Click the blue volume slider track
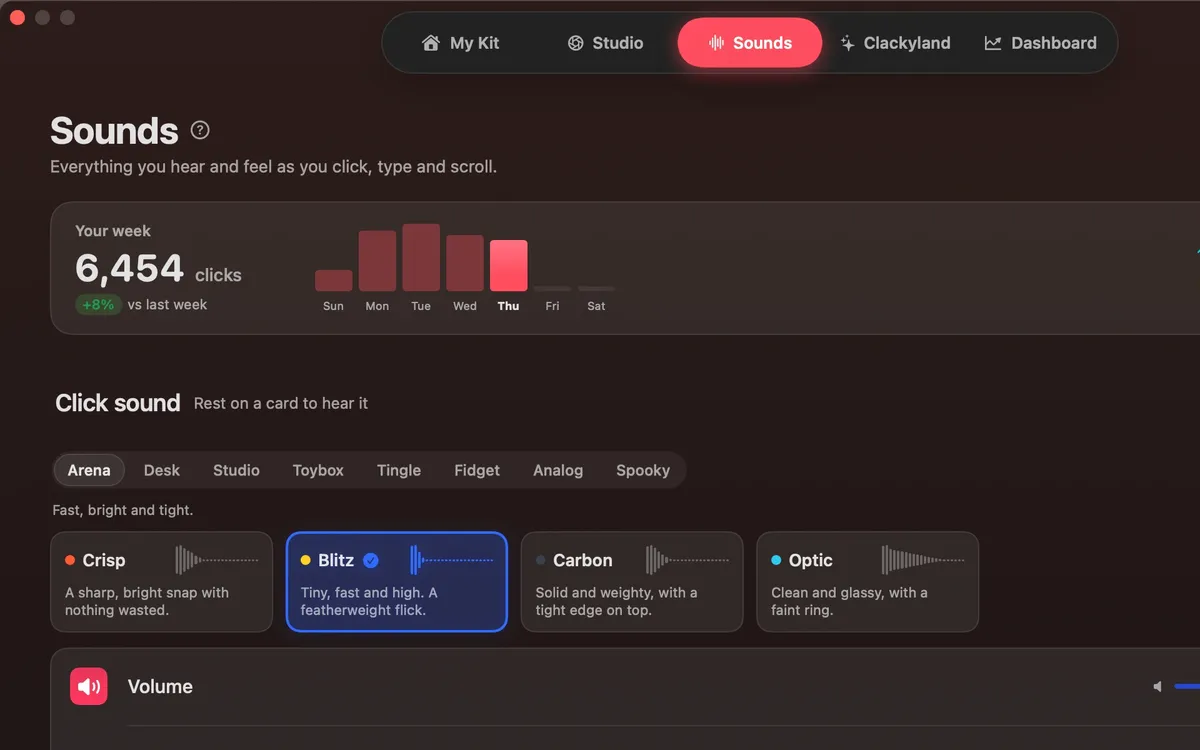Viewport: 1200px width, 750px height. pos(1187,687)
